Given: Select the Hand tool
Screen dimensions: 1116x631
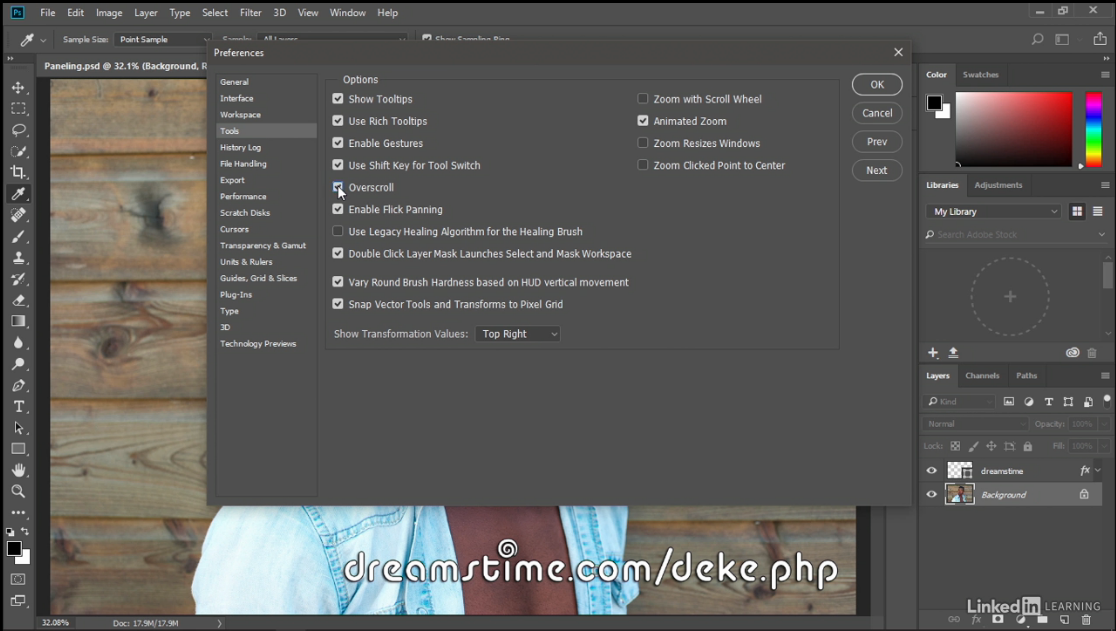Looking at the screenshot, I should pyautogui.click(x=19, y=470).
